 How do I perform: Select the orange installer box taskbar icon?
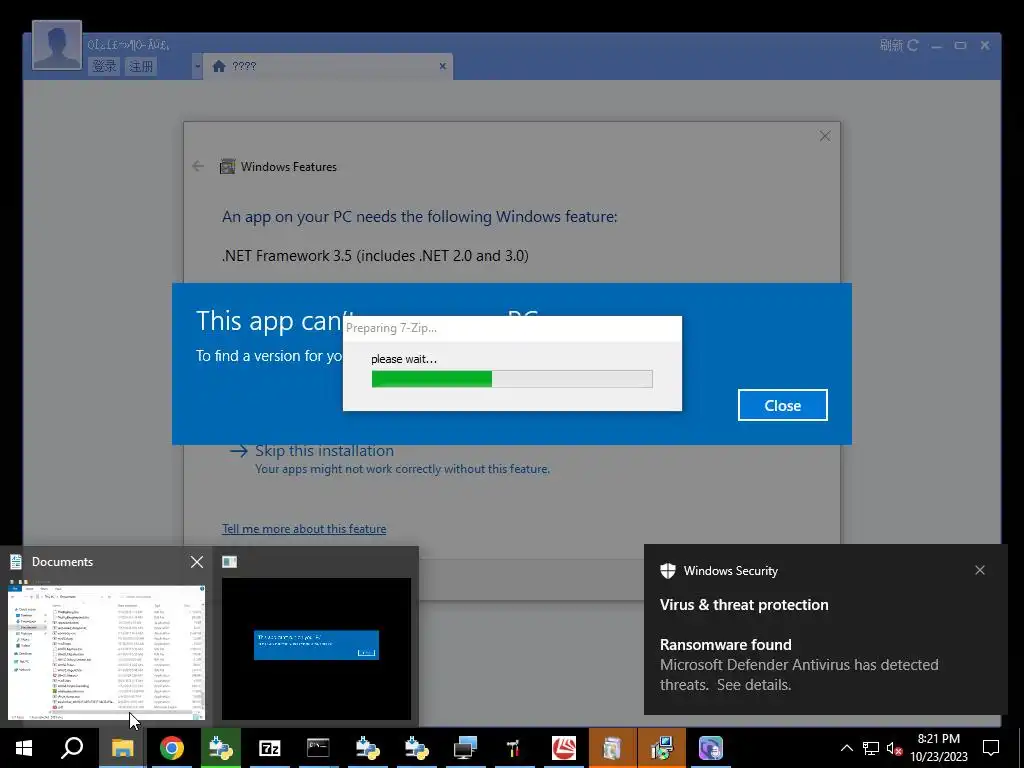612,748
